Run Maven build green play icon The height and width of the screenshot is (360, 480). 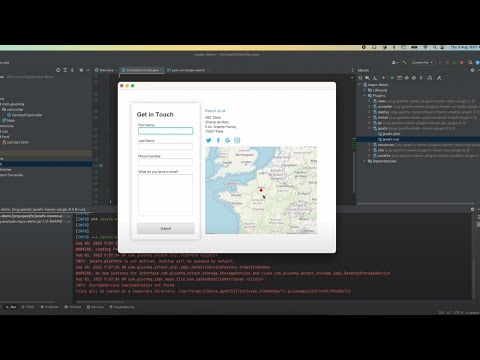pyautogui.click(x=392, y=78)
